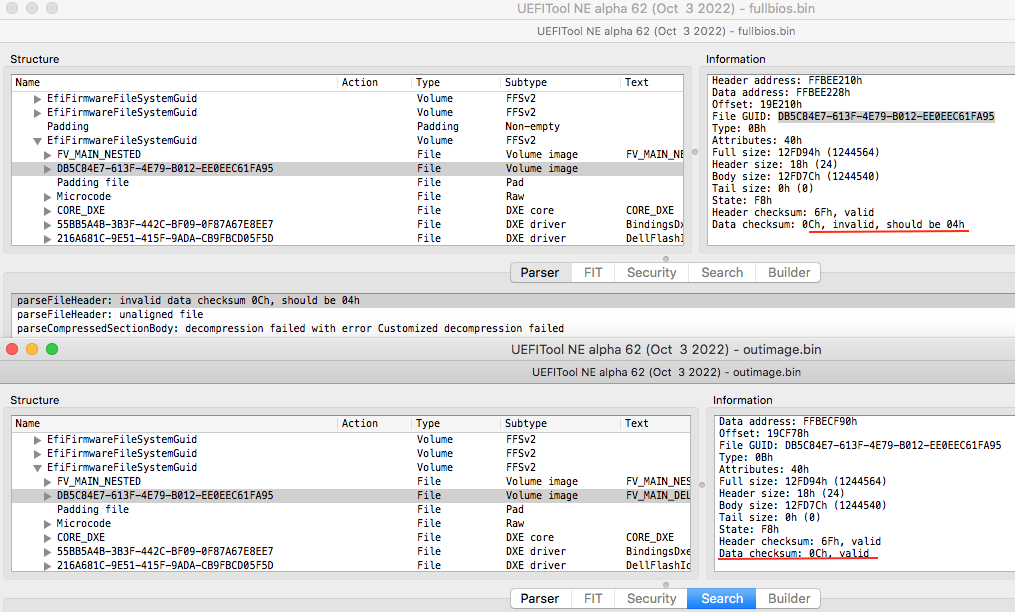Click Action column header in fullbios.bin window

(x=374, y=82)
